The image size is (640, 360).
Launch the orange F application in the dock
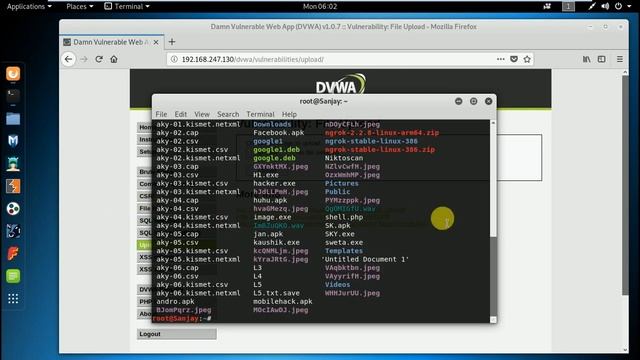click(13, 253)
